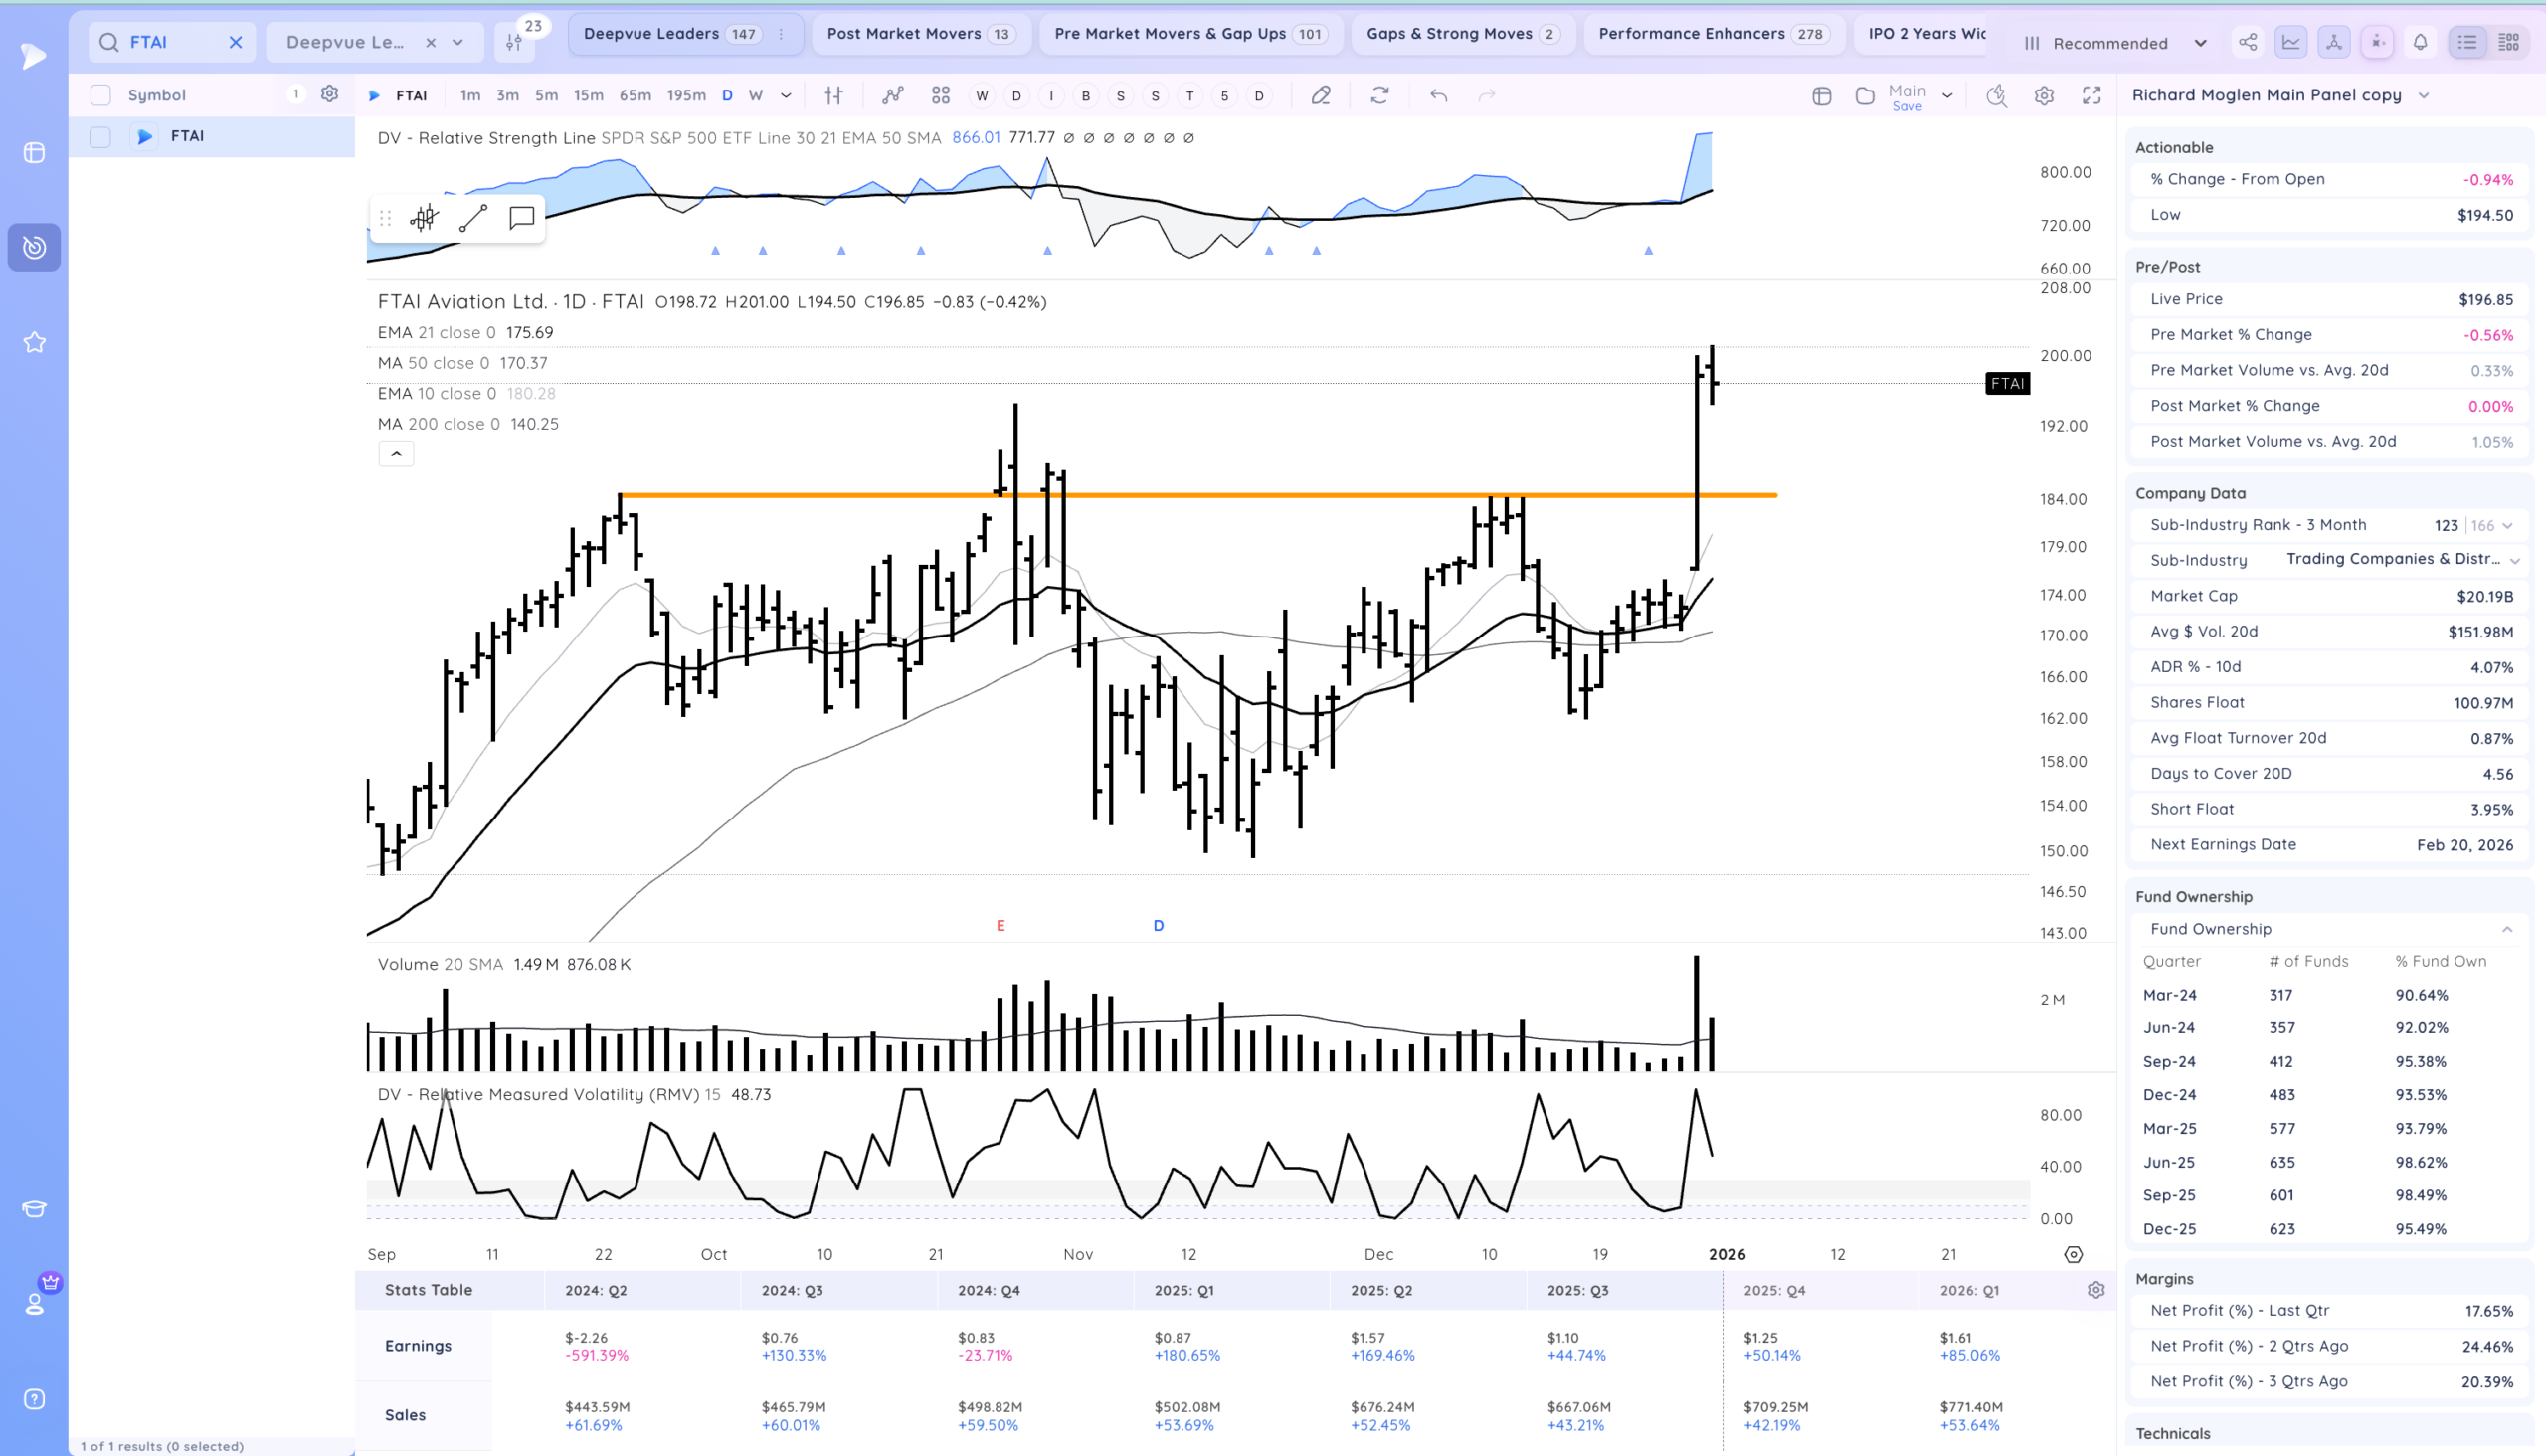The image size is (2546, 1456).
Task: Click the Stats Table settings gear
Action: click(x=2096, y=1290)
